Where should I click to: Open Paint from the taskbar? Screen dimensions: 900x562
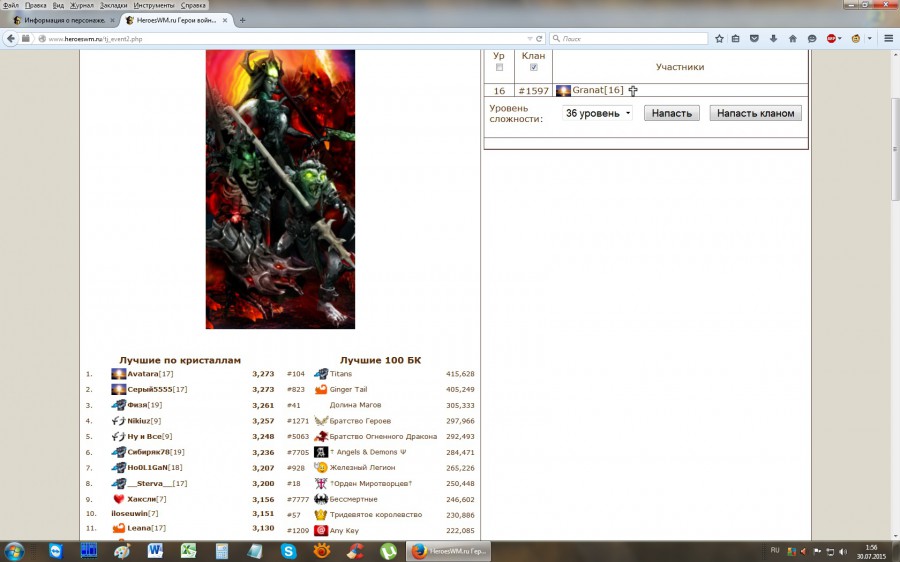[x=122, y=552]
